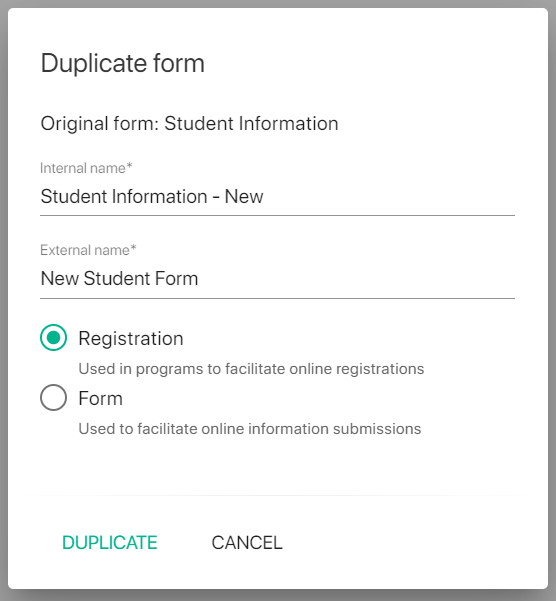Select the Form radio button
The height and width of the screenshot is (601, 556).
click(53, 397)
